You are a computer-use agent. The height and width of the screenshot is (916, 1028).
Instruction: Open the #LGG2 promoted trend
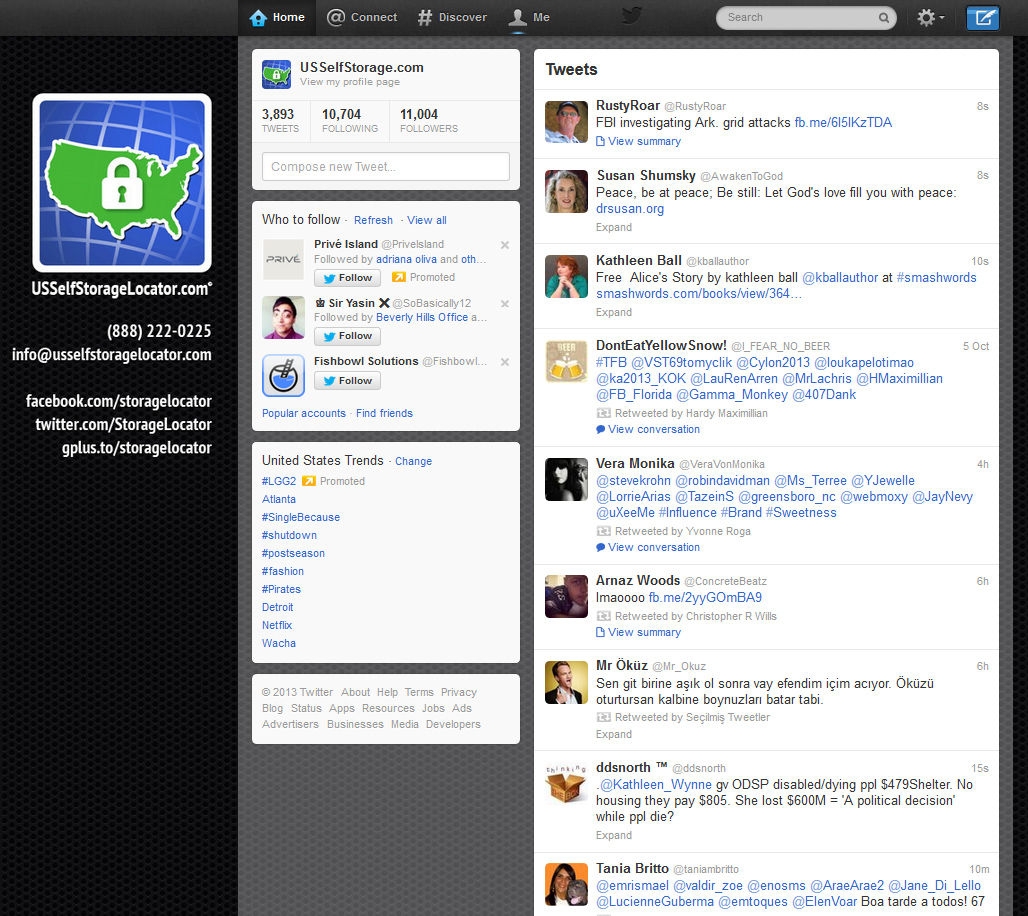pyautogui.click(x=279, y=481)
